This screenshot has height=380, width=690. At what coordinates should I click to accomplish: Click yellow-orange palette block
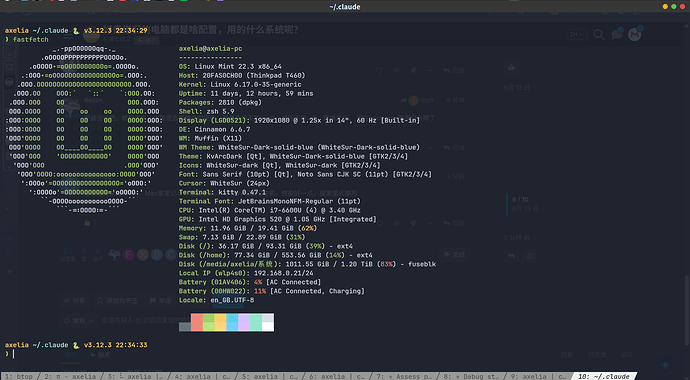(x=220, y=322)
